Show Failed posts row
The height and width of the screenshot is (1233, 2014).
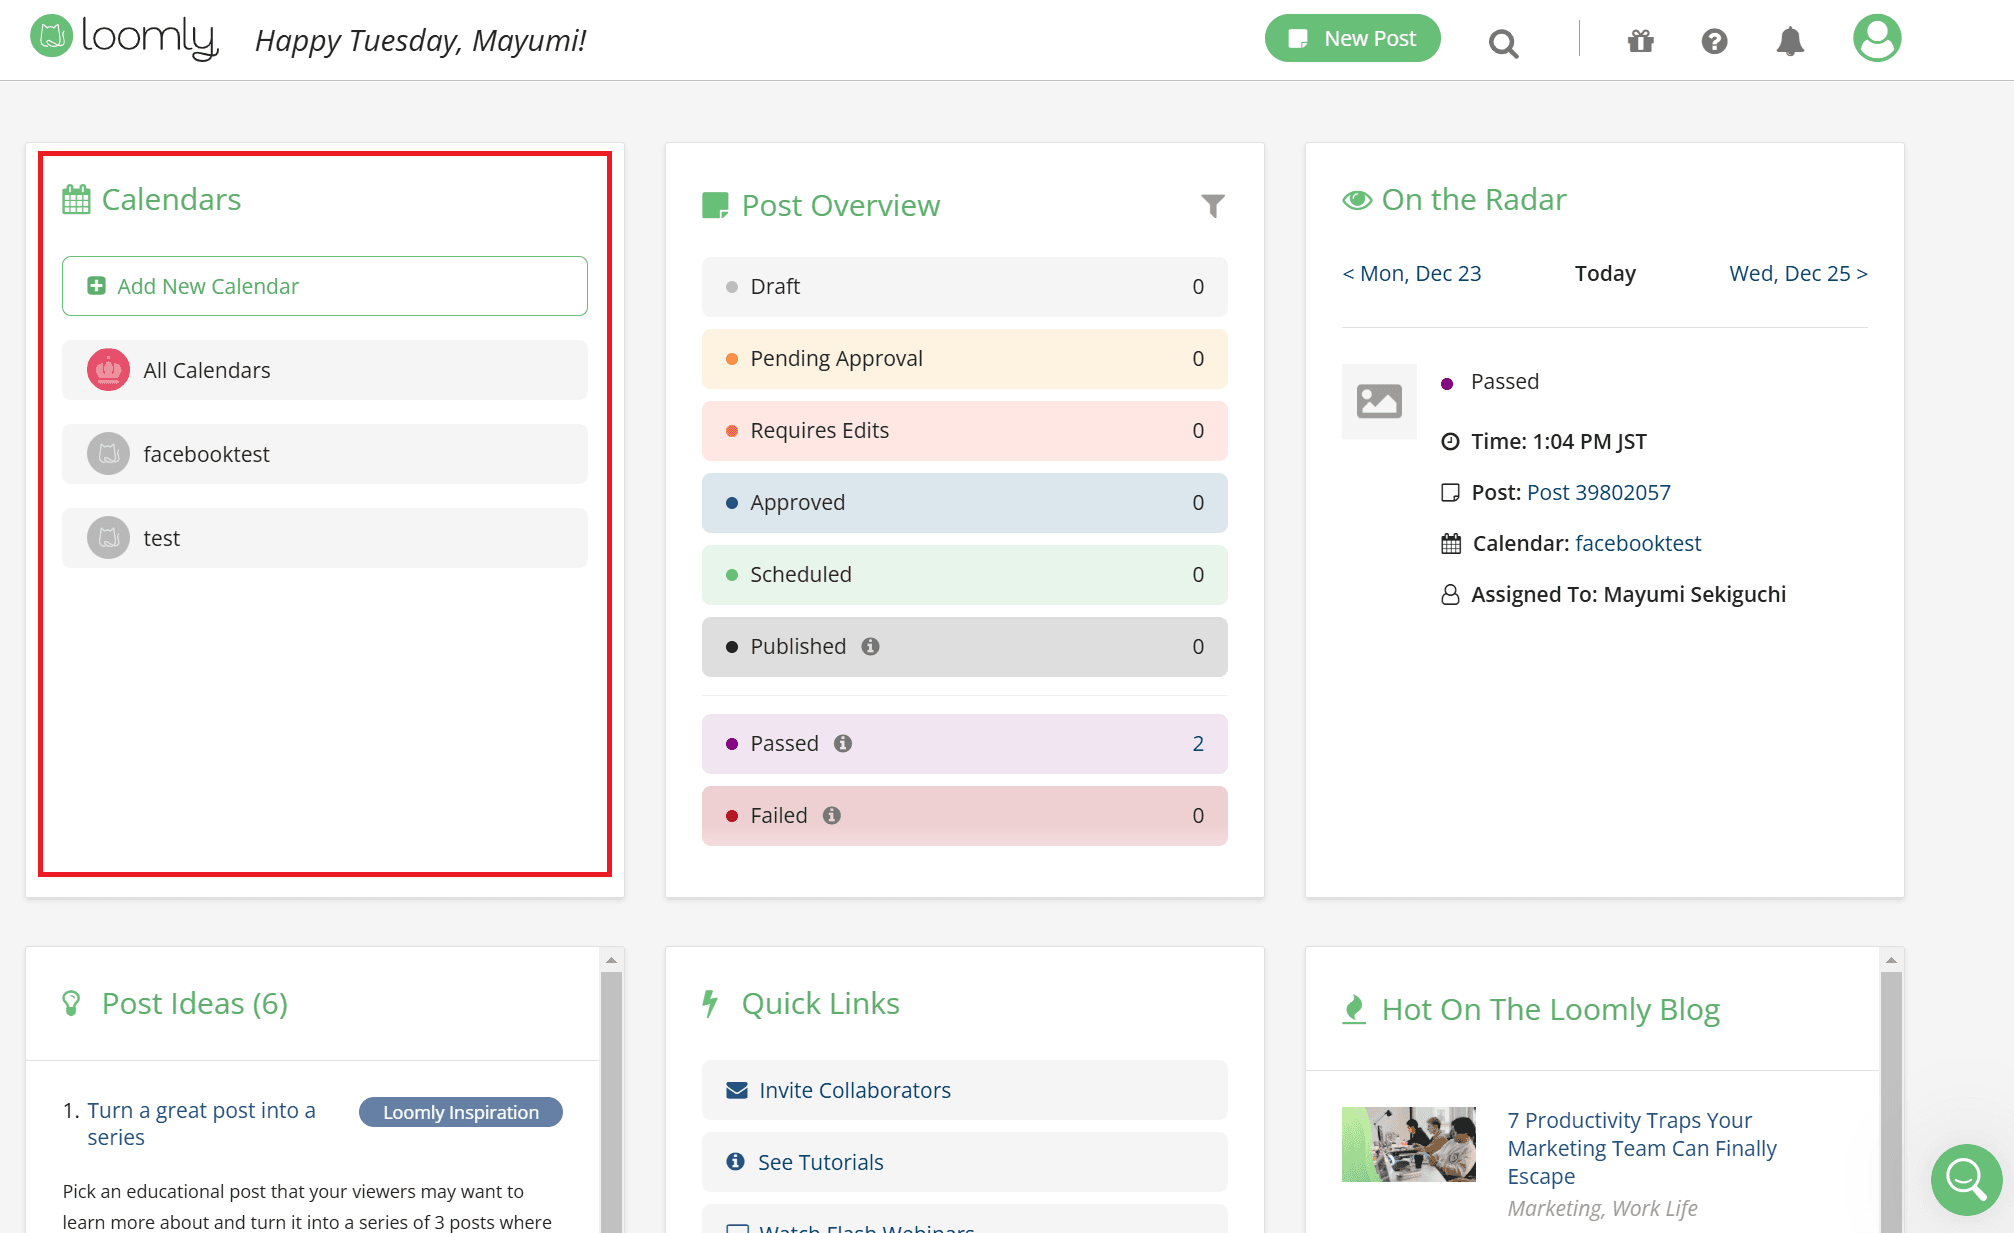[965, 816]
